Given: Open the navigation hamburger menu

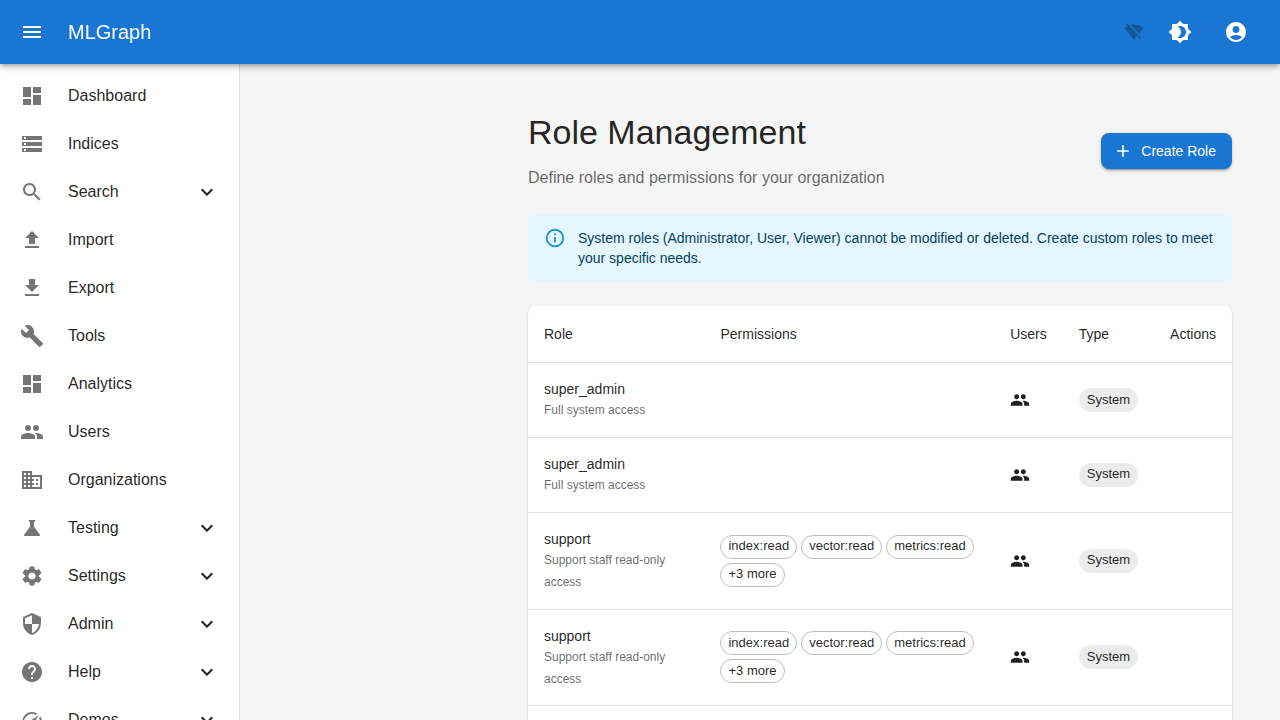Looking at the screenshot, I should coord(32,32).
